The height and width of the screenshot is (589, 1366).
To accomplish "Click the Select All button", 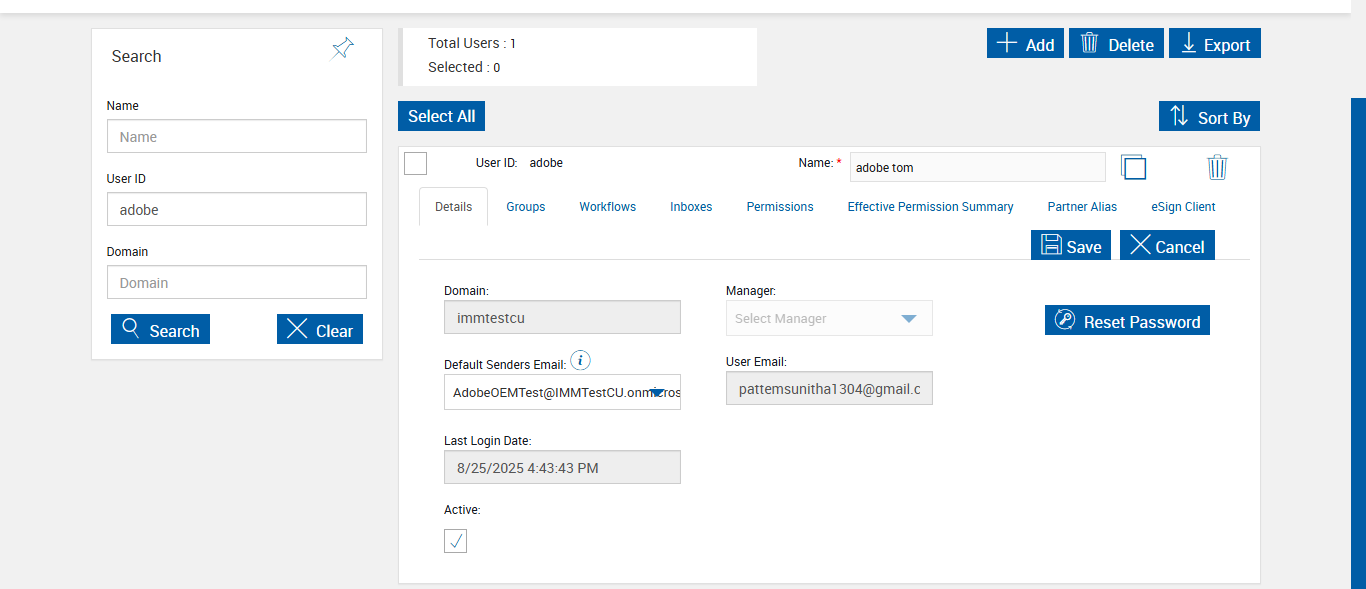I will pos(441,116).
